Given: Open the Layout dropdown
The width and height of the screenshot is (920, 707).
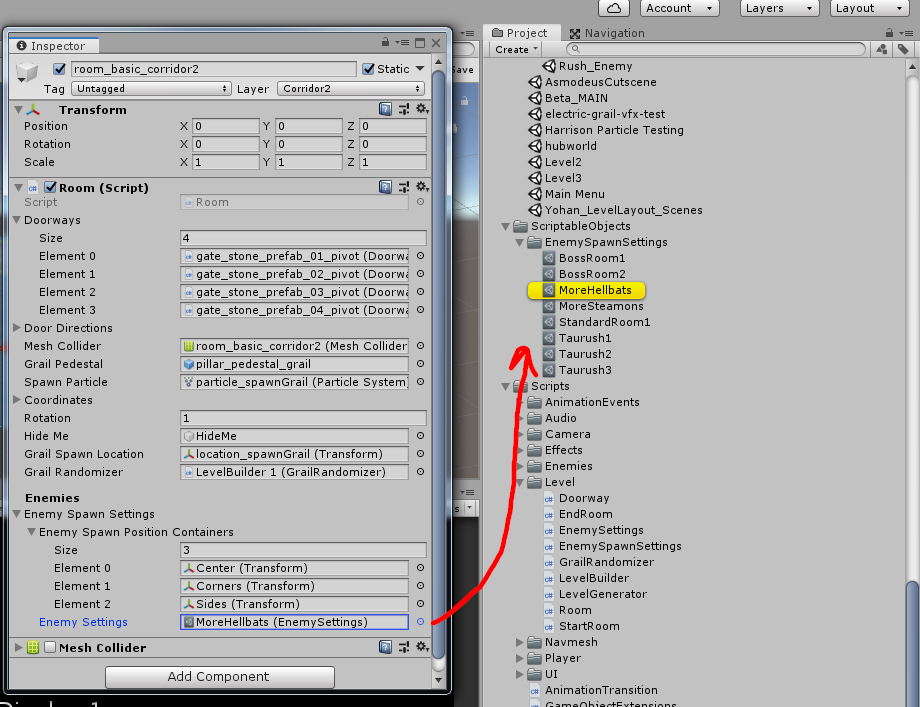Looking at the screenshot, I should click(x=869, y=8).
